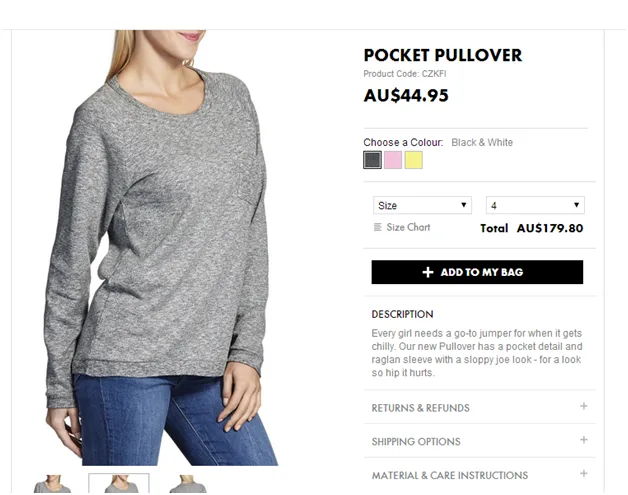This screenshot has width=628, height=495.
Task: Click the plus icon beside Shipping Options
Action: pyautogui.click(x=584, y=440)
